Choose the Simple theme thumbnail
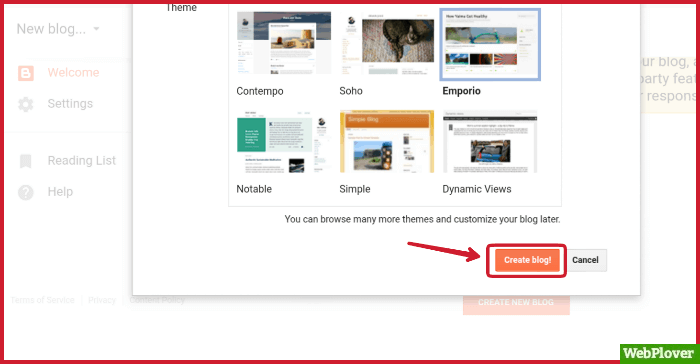700x364 pixels. point(387,142)
